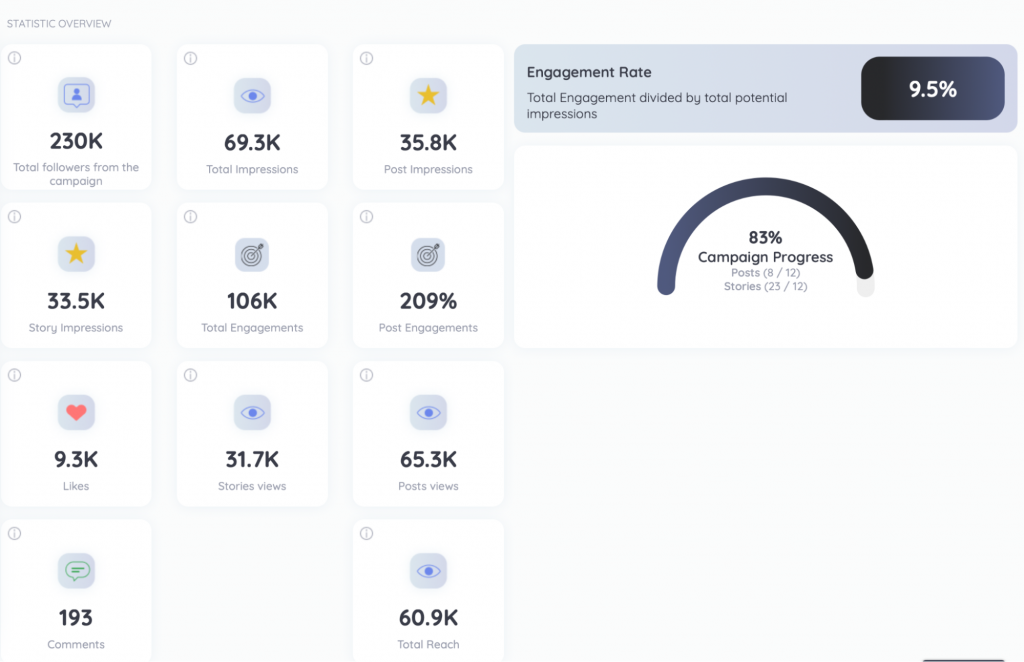1024x662 pixels.
Task: Show info for the Total Reach card
Action: 367,533
